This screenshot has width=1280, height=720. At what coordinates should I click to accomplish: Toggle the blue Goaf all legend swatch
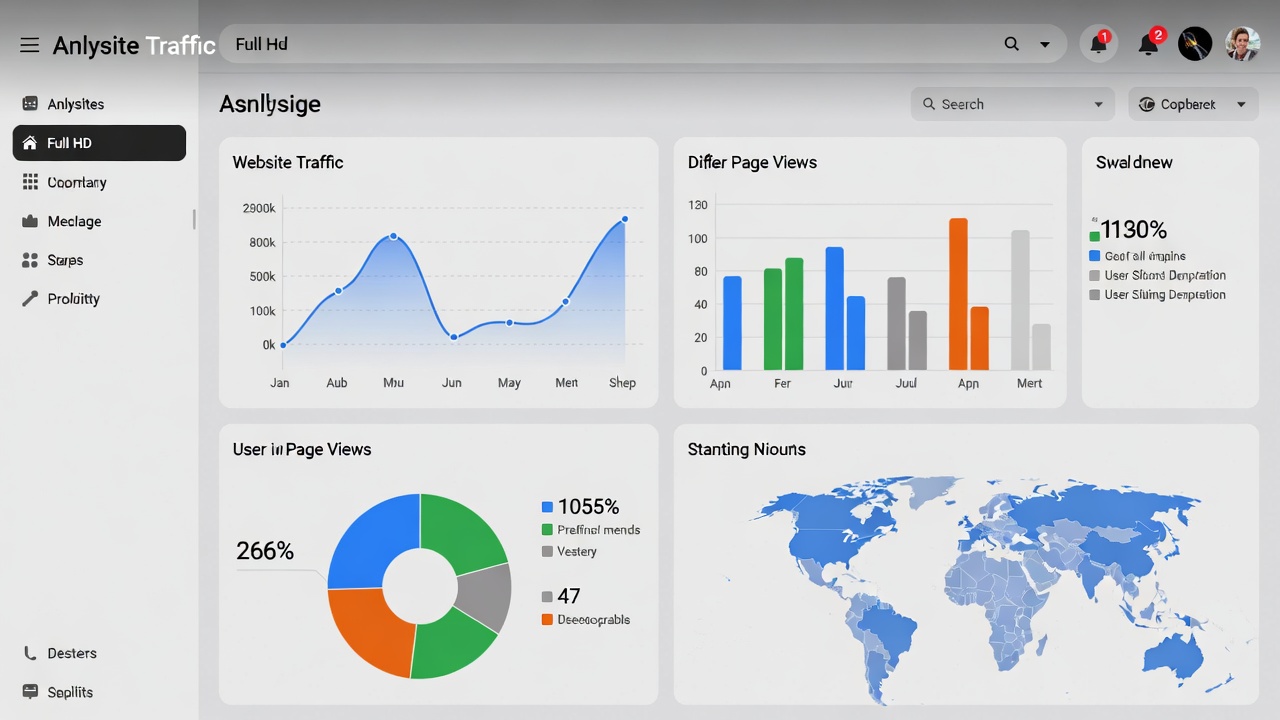pyautogui.click(x=1094, y=256)
